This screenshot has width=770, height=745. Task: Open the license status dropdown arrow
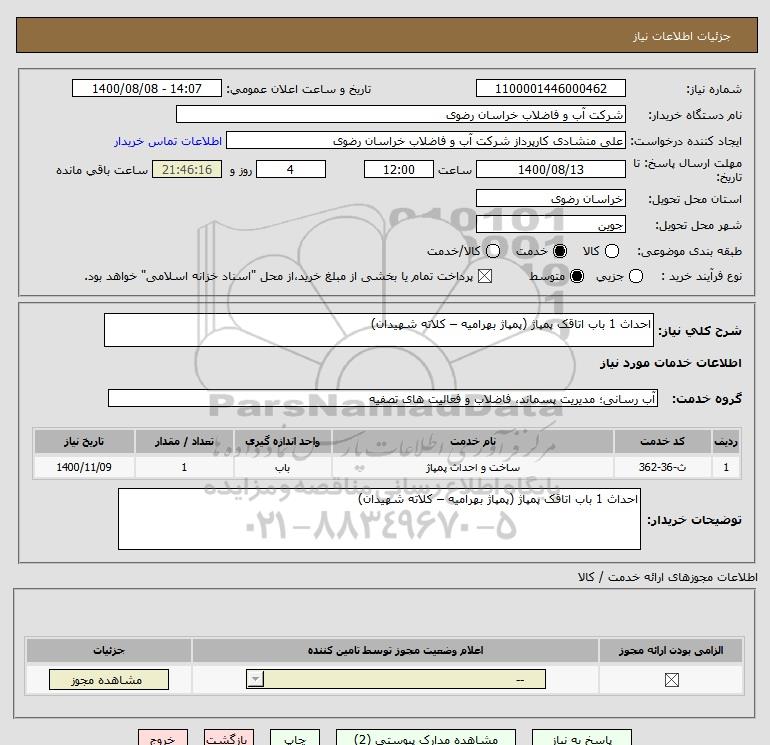(255, 680)
